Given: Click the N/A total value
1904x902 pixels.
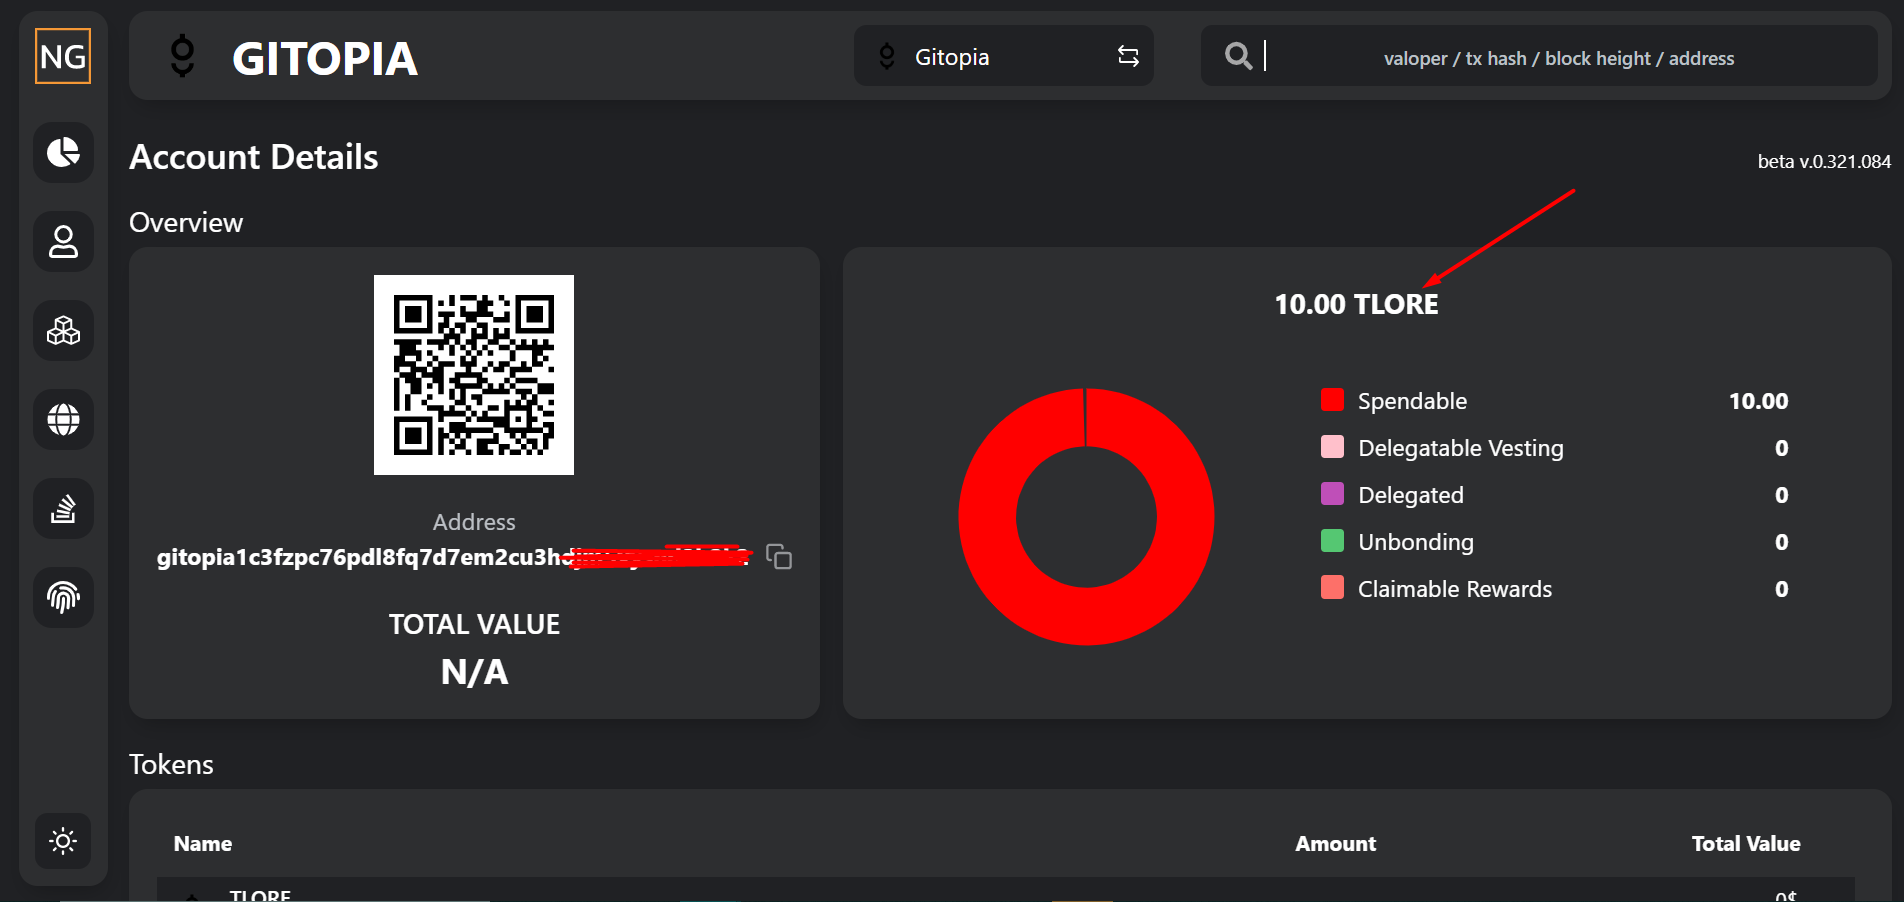Looking at the screenshot, I should 474,672.
